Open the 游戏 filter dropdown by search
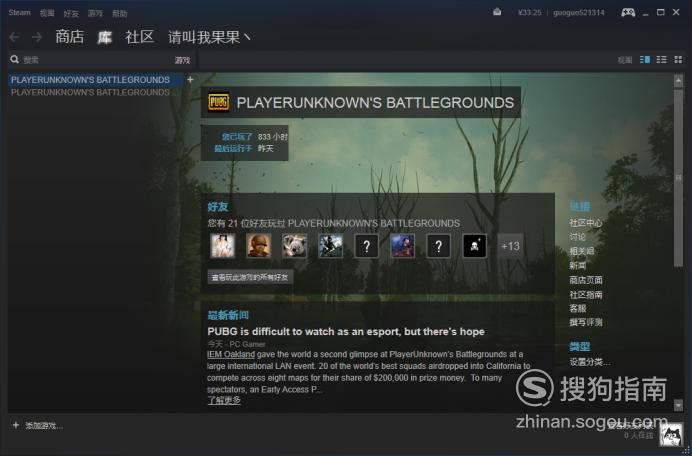 click(x=182, y=60)
